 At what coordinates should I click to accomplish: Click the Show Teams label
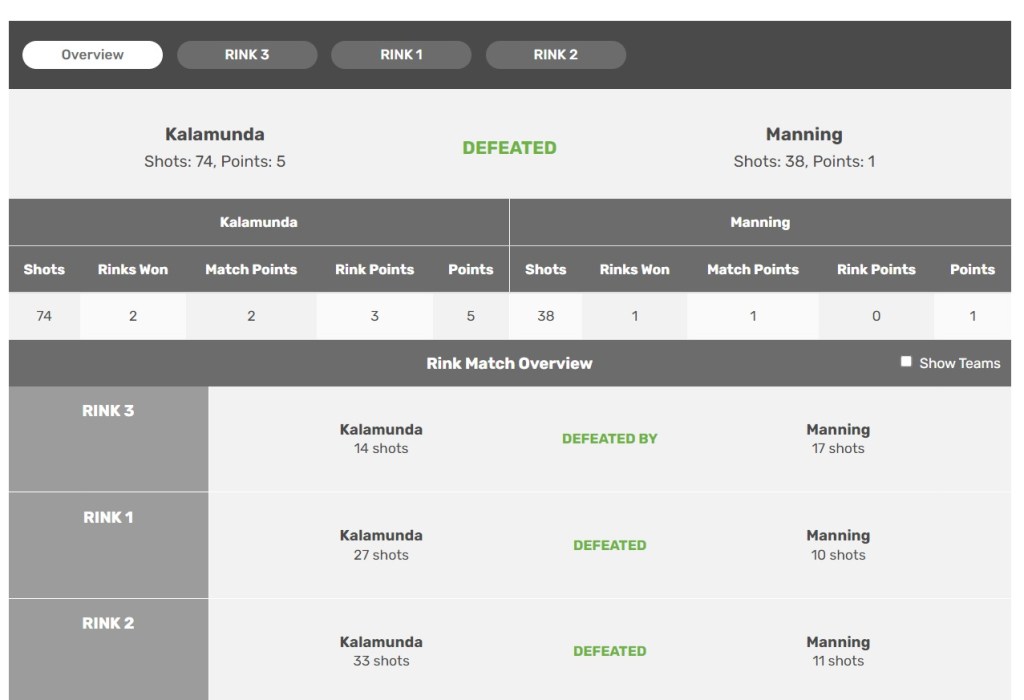959,363
